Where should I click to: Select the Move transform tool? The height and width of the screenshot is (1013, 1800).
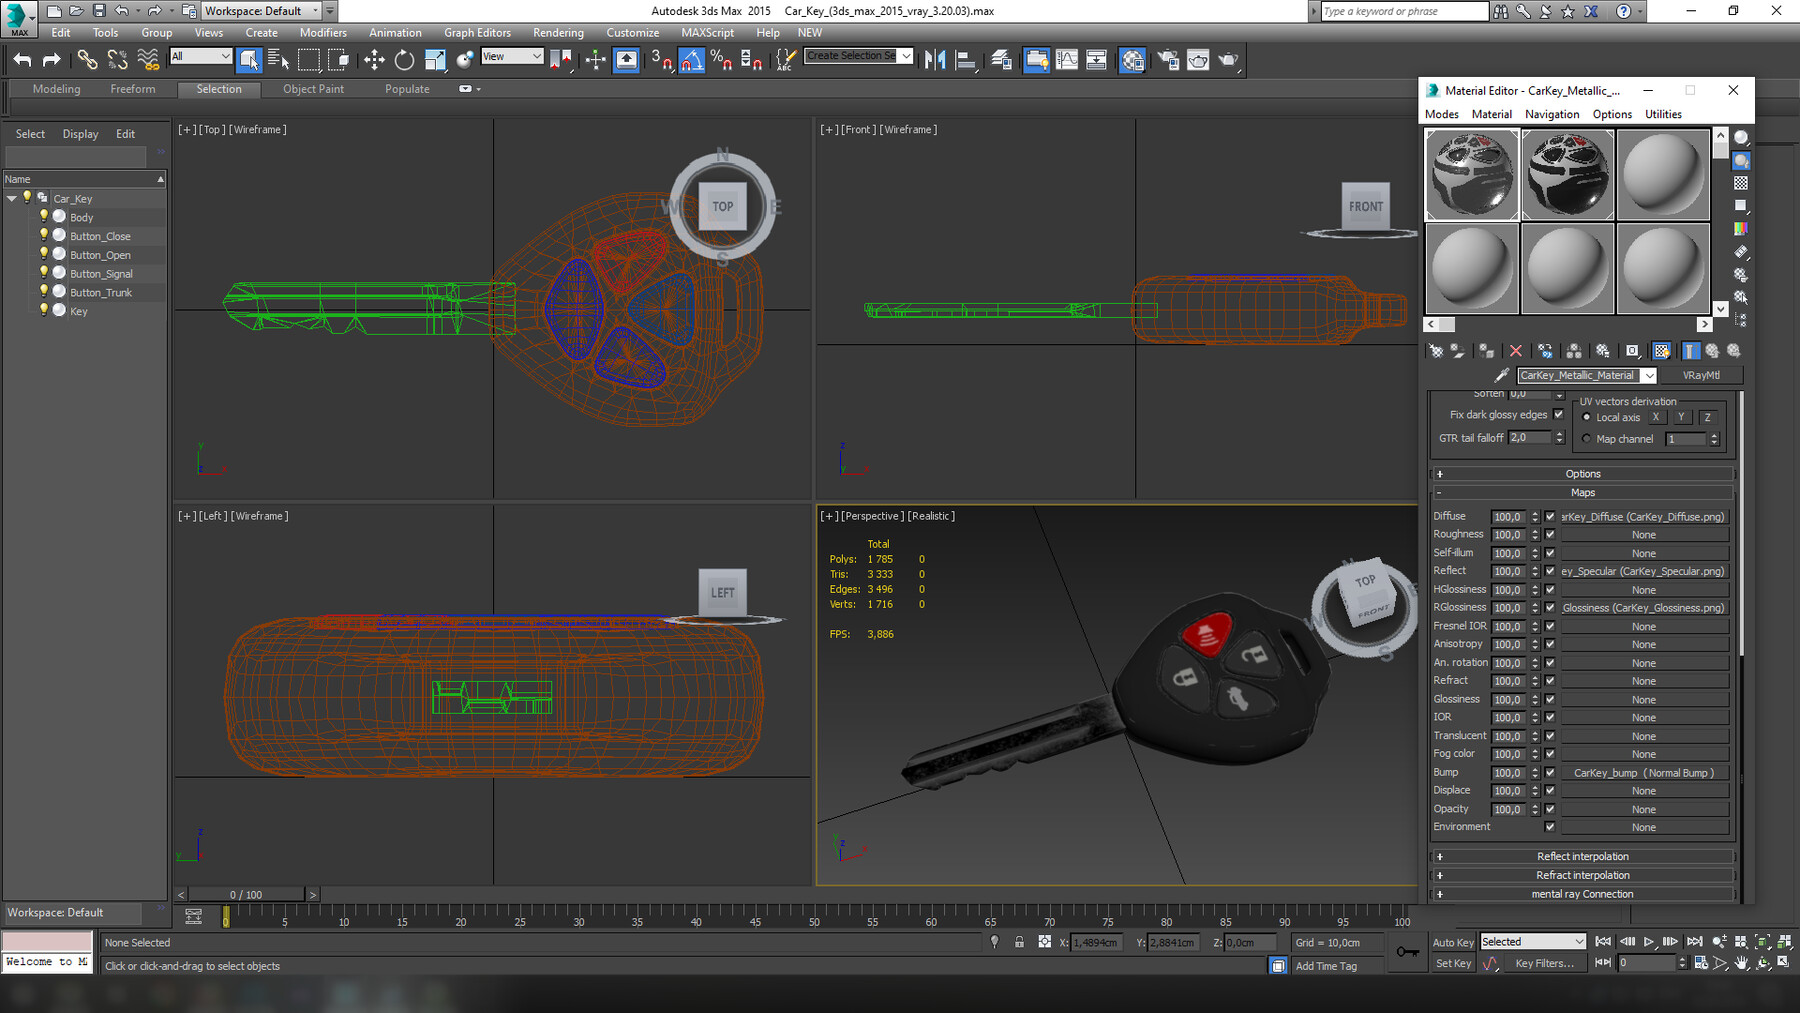[374, 60]
